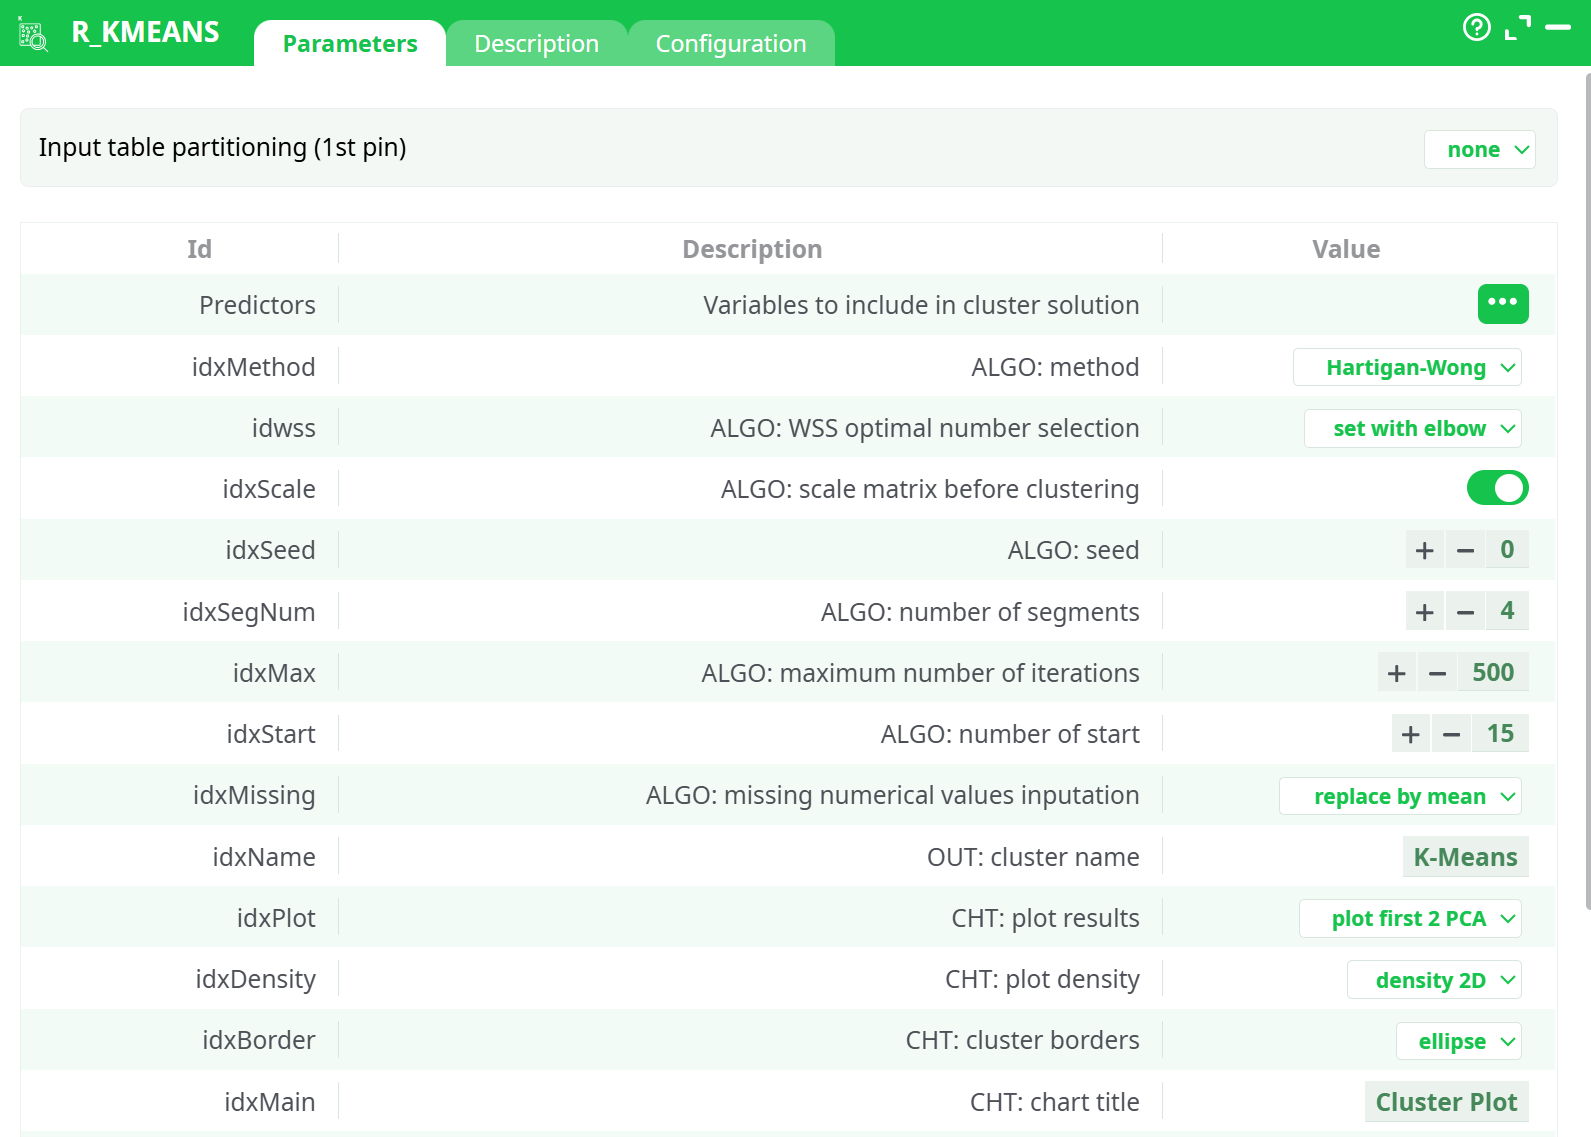Click the R_KMEANS node icon in header
This screenshot has height=1137, width=1591.
coord(33,35)
